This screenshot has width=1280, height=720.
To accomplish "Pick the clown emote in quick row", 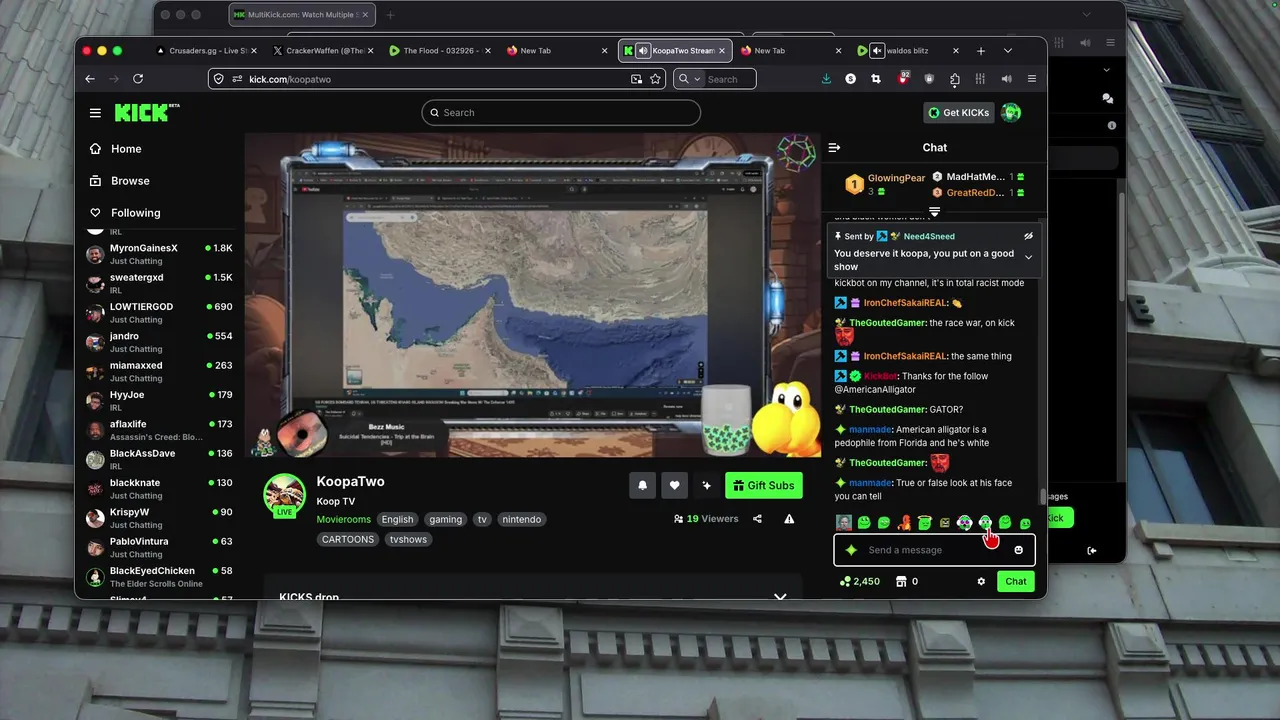I will [964, 522].
